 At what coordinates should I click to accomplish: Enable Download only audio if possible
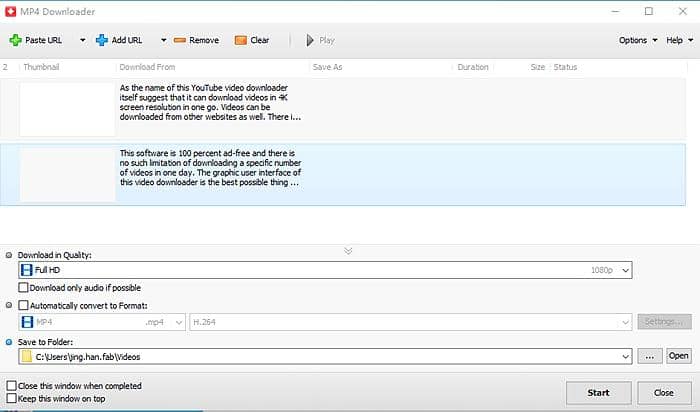click(23, 287)
